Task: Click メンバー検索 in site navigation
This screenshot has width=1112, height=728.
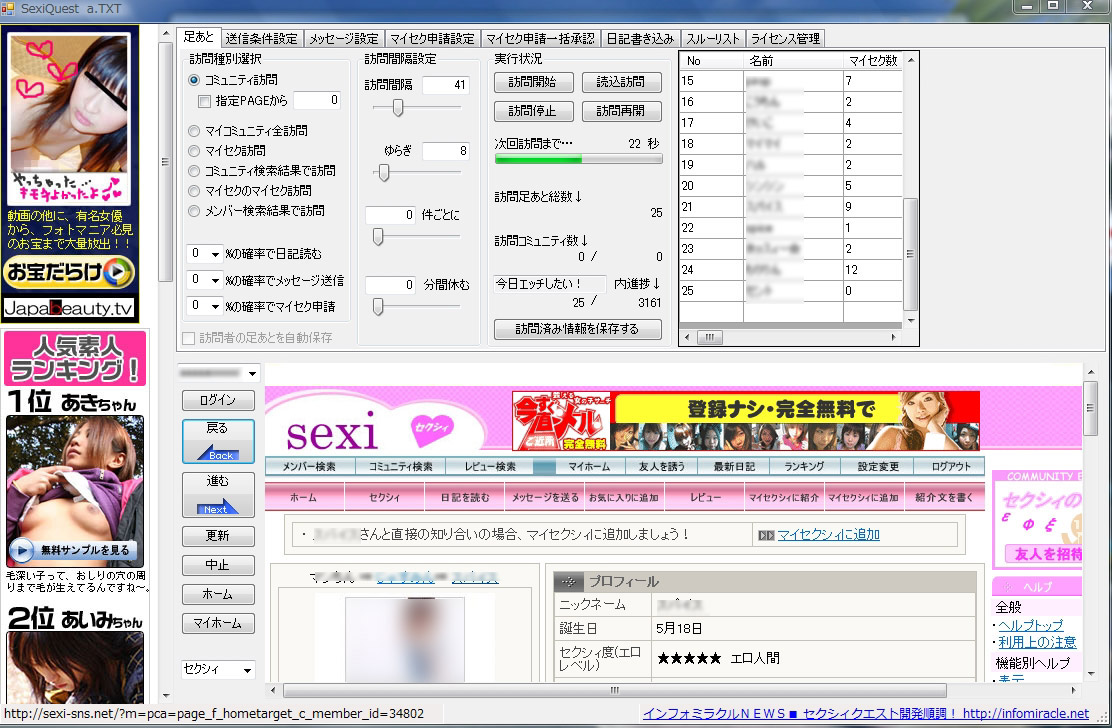Action: [x=309, y=466]
